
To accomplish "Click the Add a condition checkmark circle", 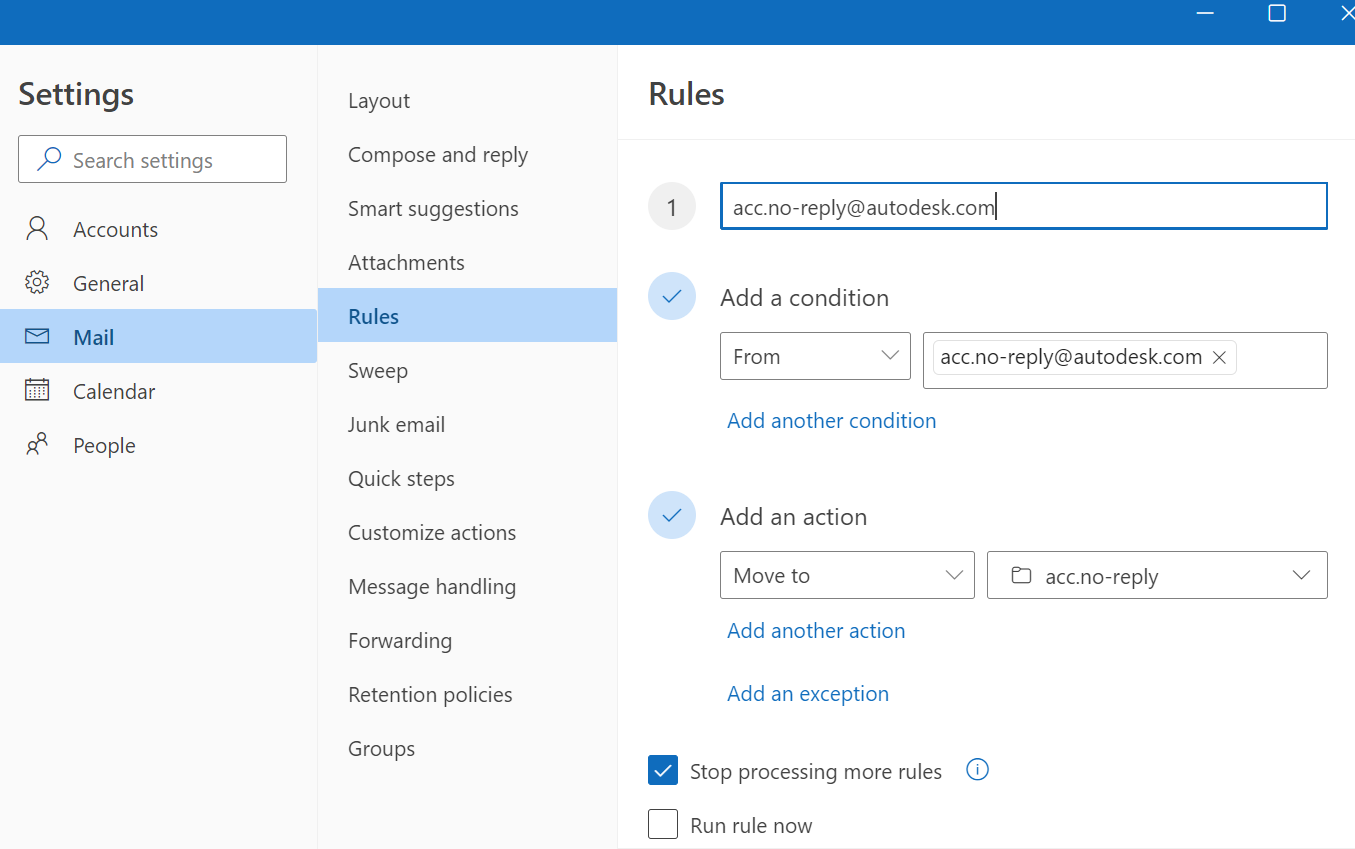I will [672, 296].
